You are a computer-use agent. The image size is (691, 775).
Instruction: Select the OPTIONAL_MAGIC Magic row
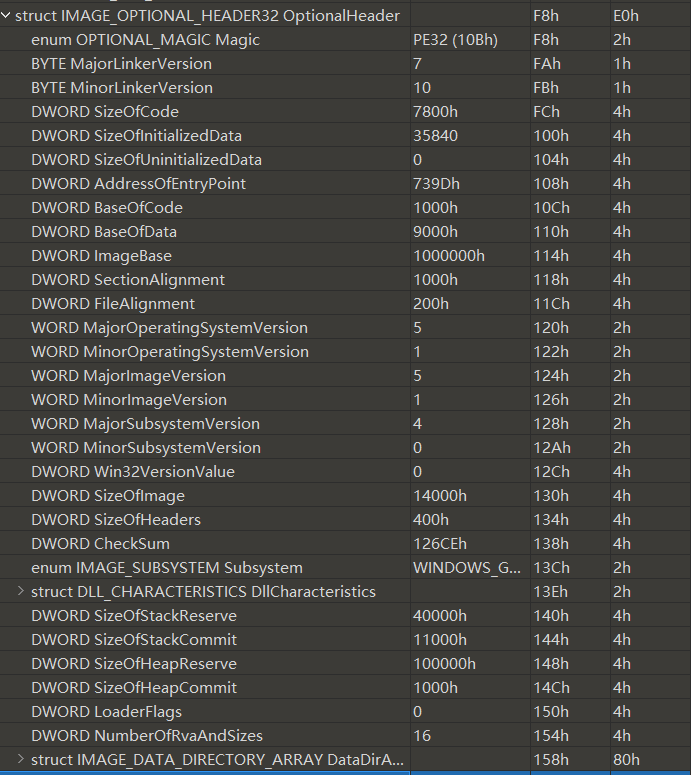(x=145, y=40)
